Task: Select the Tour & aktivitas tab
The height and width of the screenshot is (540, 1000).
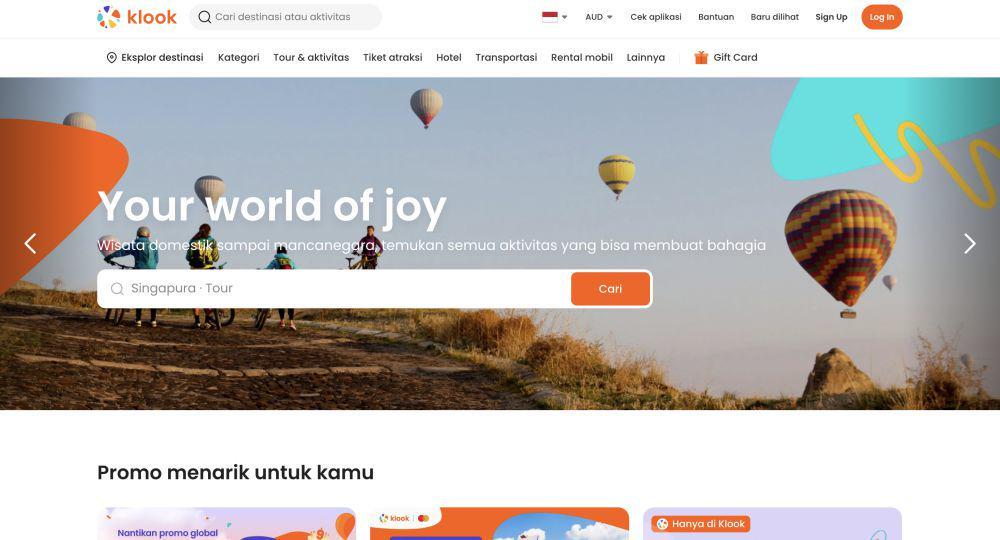Action: click(311, 57)
